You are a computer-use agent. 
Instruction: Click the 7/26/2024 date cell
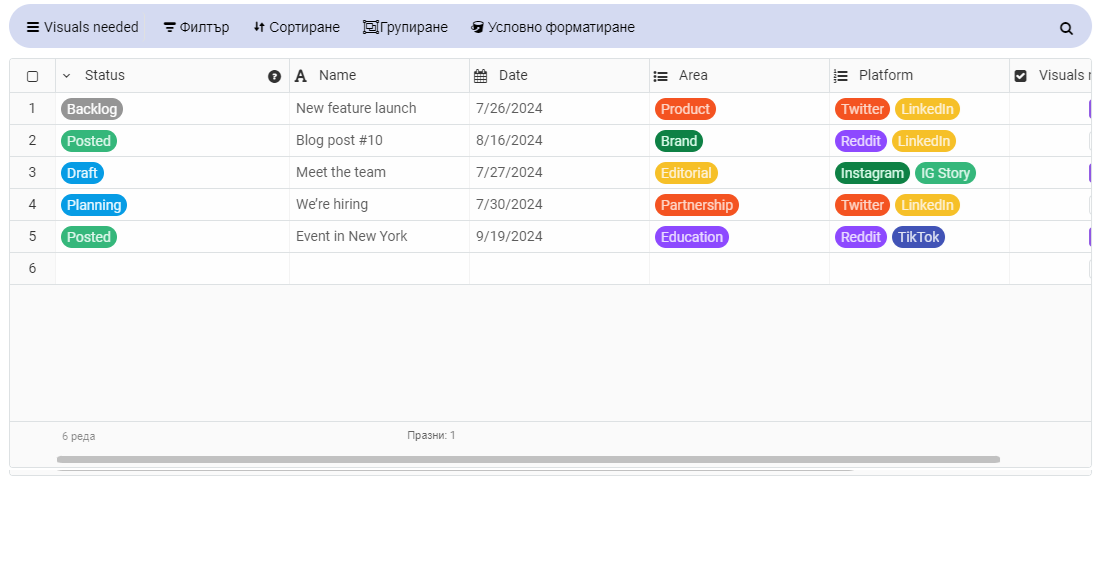tap(559, 109)
